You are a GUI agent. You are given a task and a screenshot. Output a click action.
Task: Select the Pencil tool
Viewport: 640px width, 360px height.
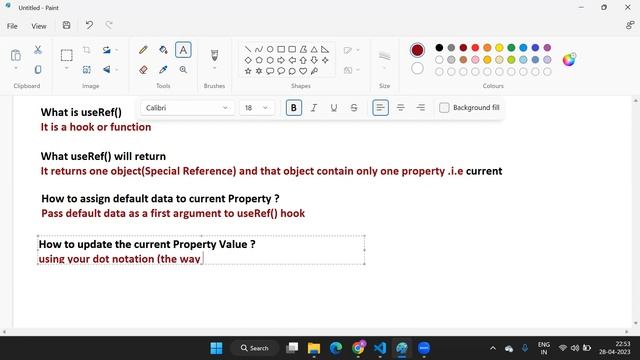143,50
